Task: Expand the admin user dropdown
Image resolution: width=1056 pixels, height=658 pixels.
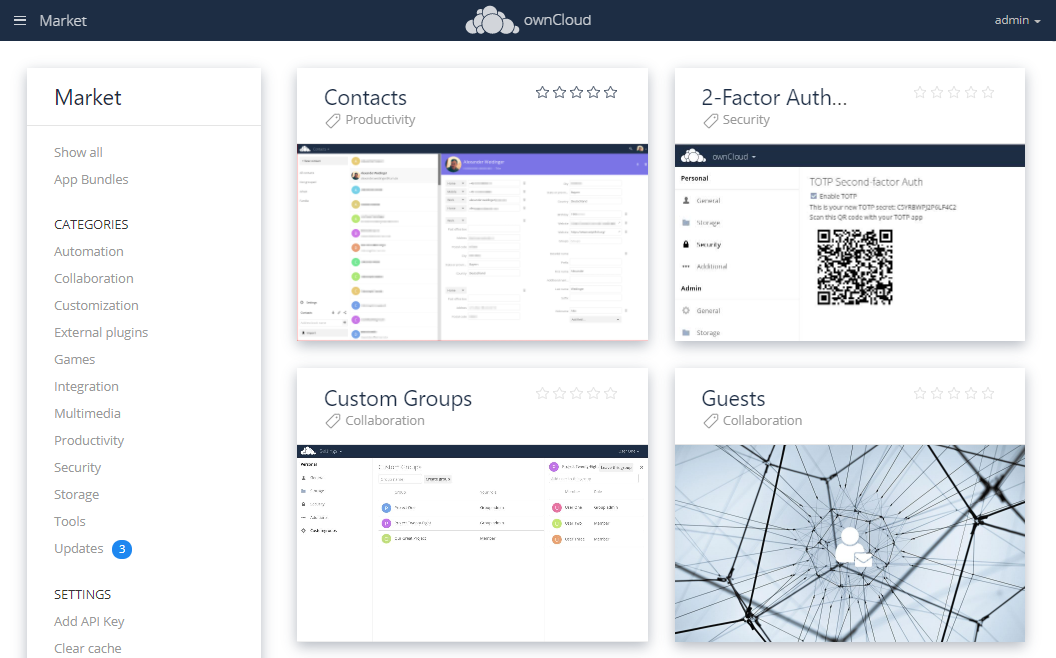Action: pyautogui.click(x=1018, y=20)
